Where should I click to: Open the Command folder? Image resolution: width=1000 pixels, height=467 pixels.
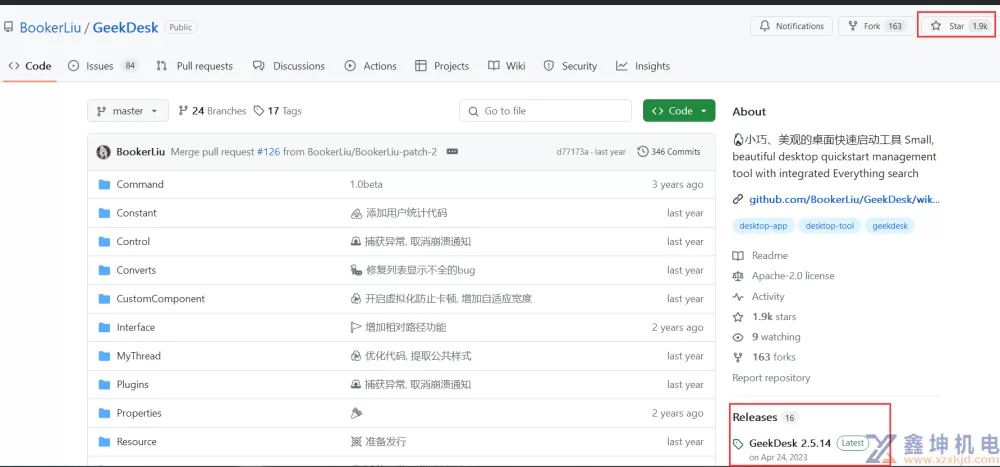pos(140,184)
